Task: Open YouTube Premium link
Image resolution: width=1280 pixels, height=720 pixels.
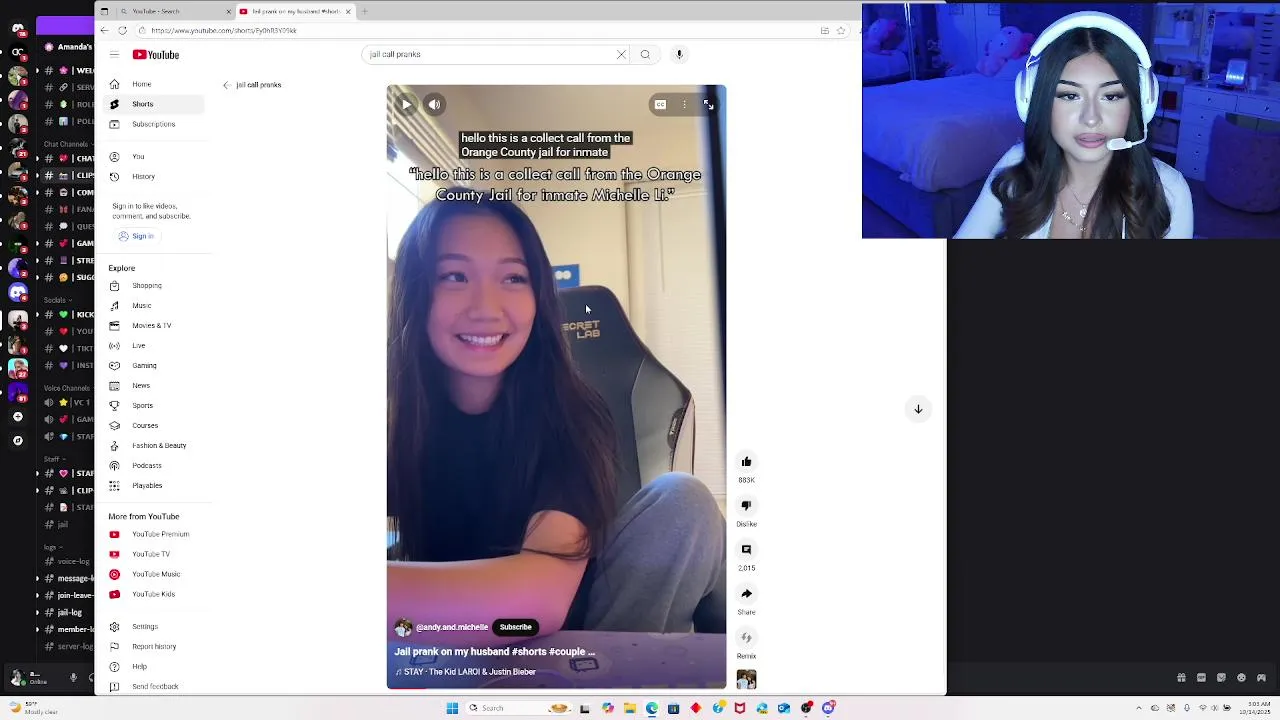Action: [x=160, y=534]
